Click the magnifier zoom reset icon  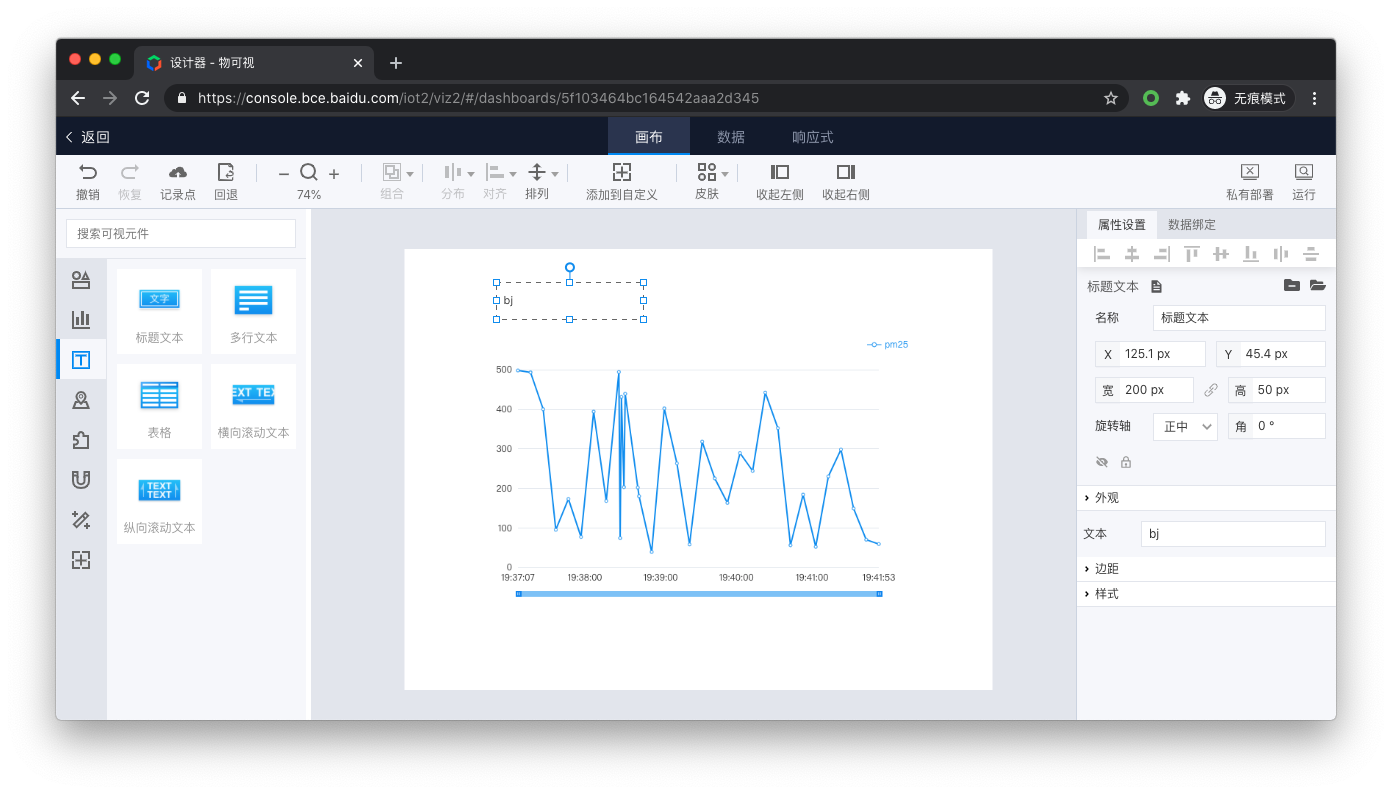309,172
